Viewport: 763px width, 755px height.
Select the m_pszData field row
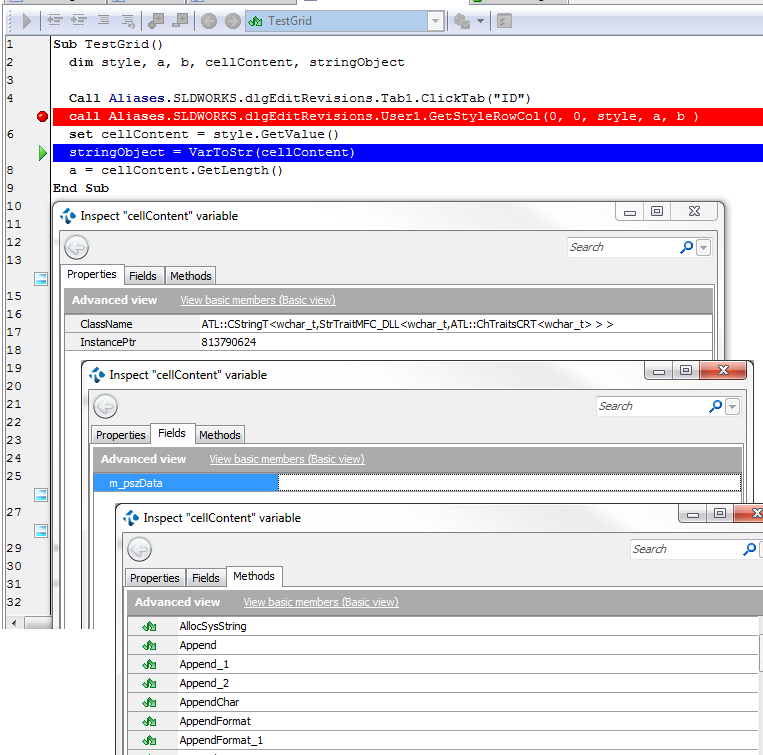click(186, 483)
